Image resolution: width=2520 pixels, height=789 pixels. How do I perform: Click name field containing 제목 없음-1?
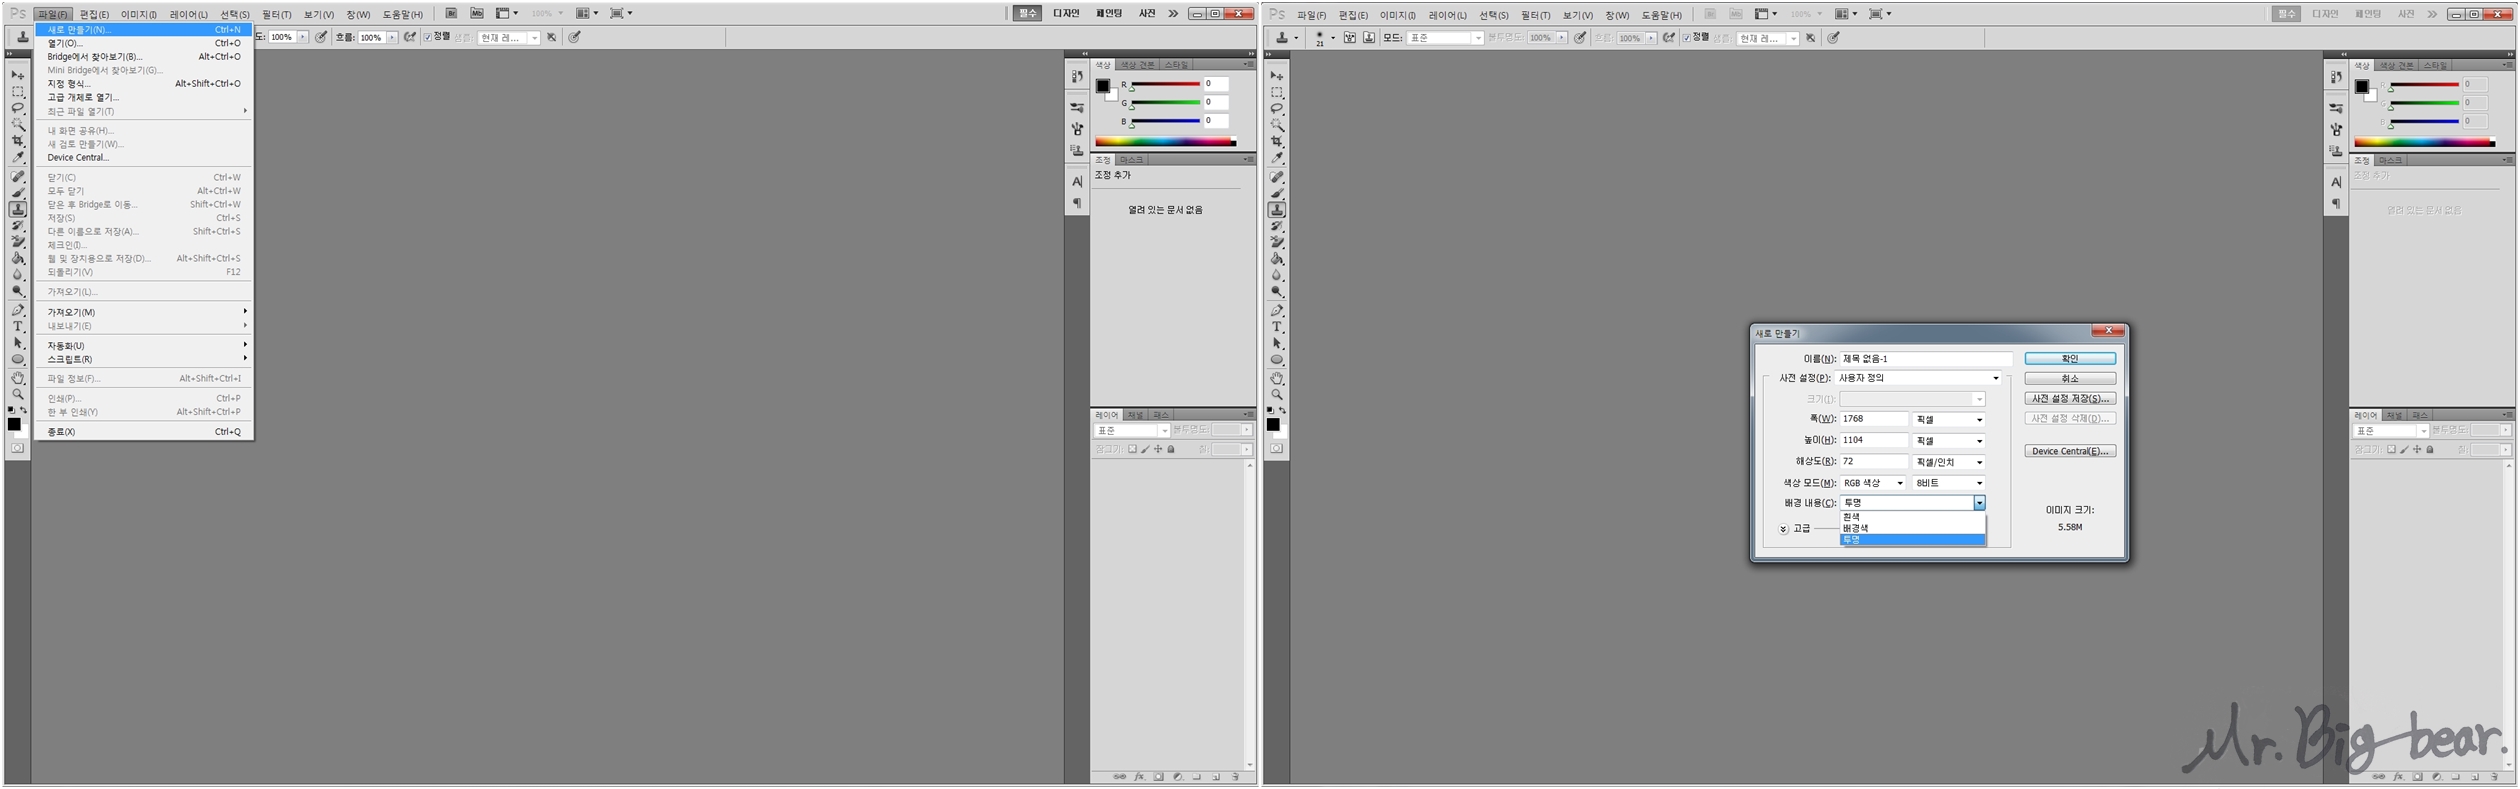1925,358
